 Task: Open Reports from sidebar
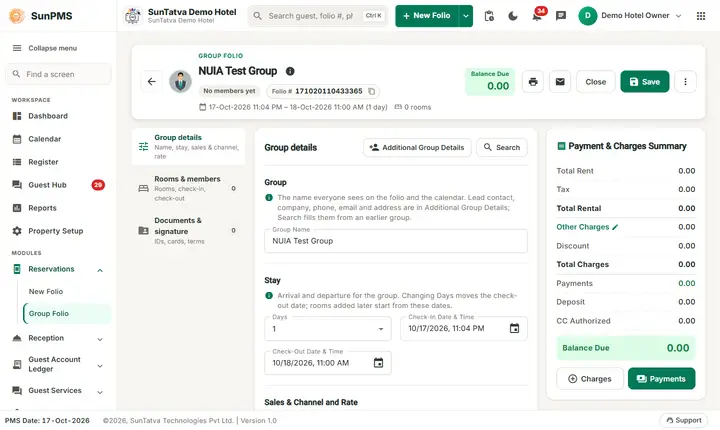pos(58,208)
